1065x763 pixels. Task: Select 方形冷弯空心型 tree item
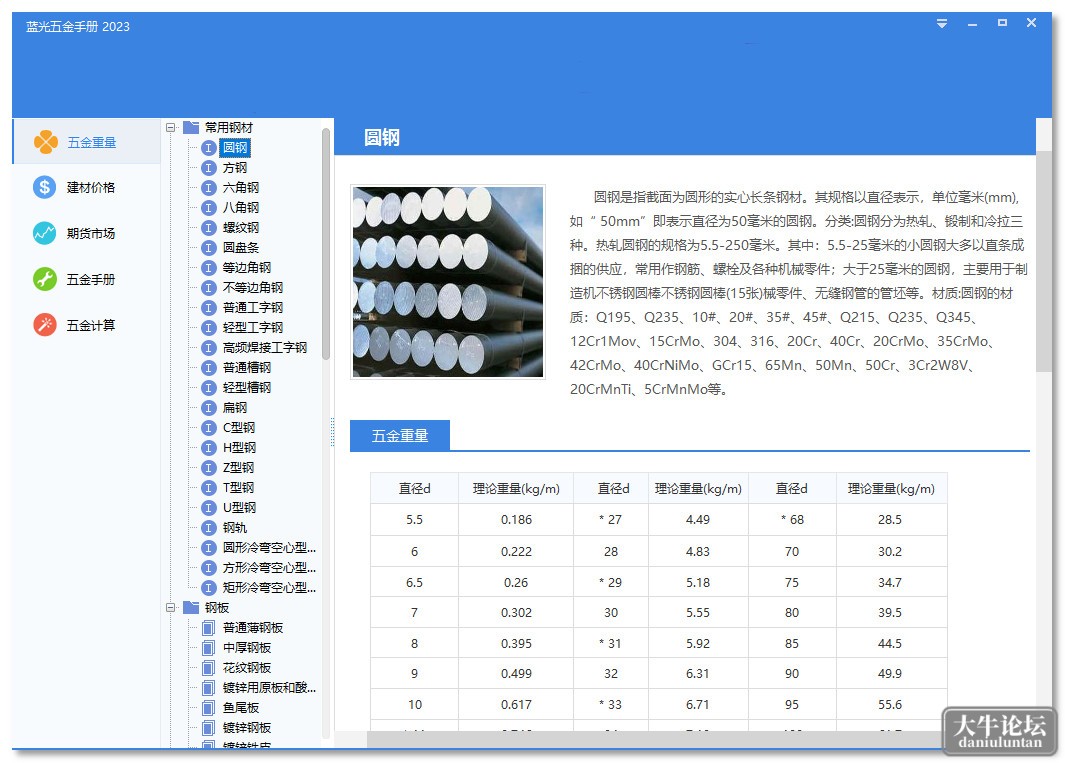269,568
